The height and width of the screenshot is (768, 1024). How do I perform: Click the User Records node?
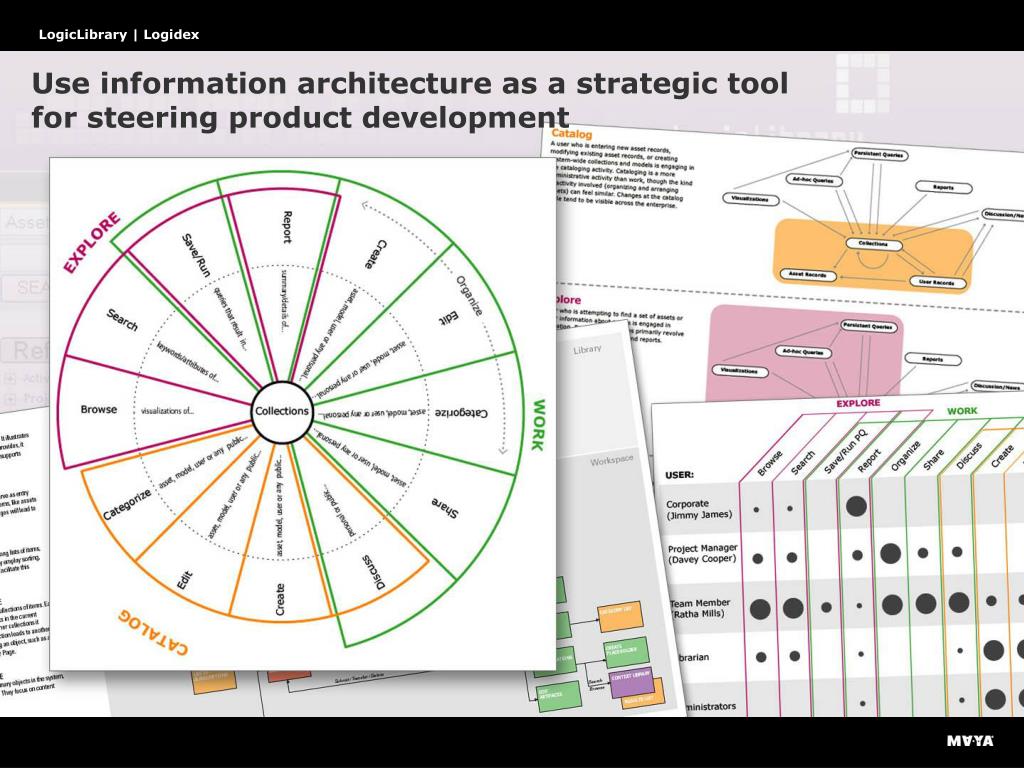click(x=937, y=282)
